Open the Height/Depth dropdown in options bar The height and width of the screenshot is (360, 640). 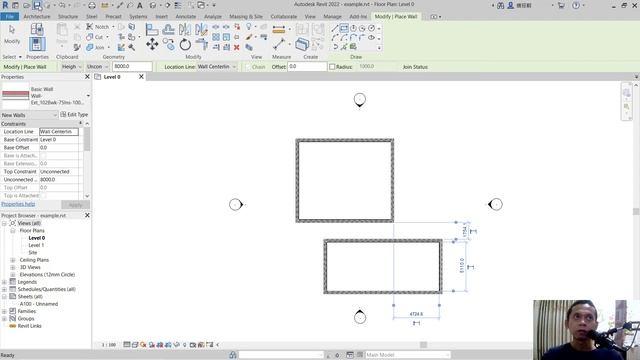click(x=71, y=67)
